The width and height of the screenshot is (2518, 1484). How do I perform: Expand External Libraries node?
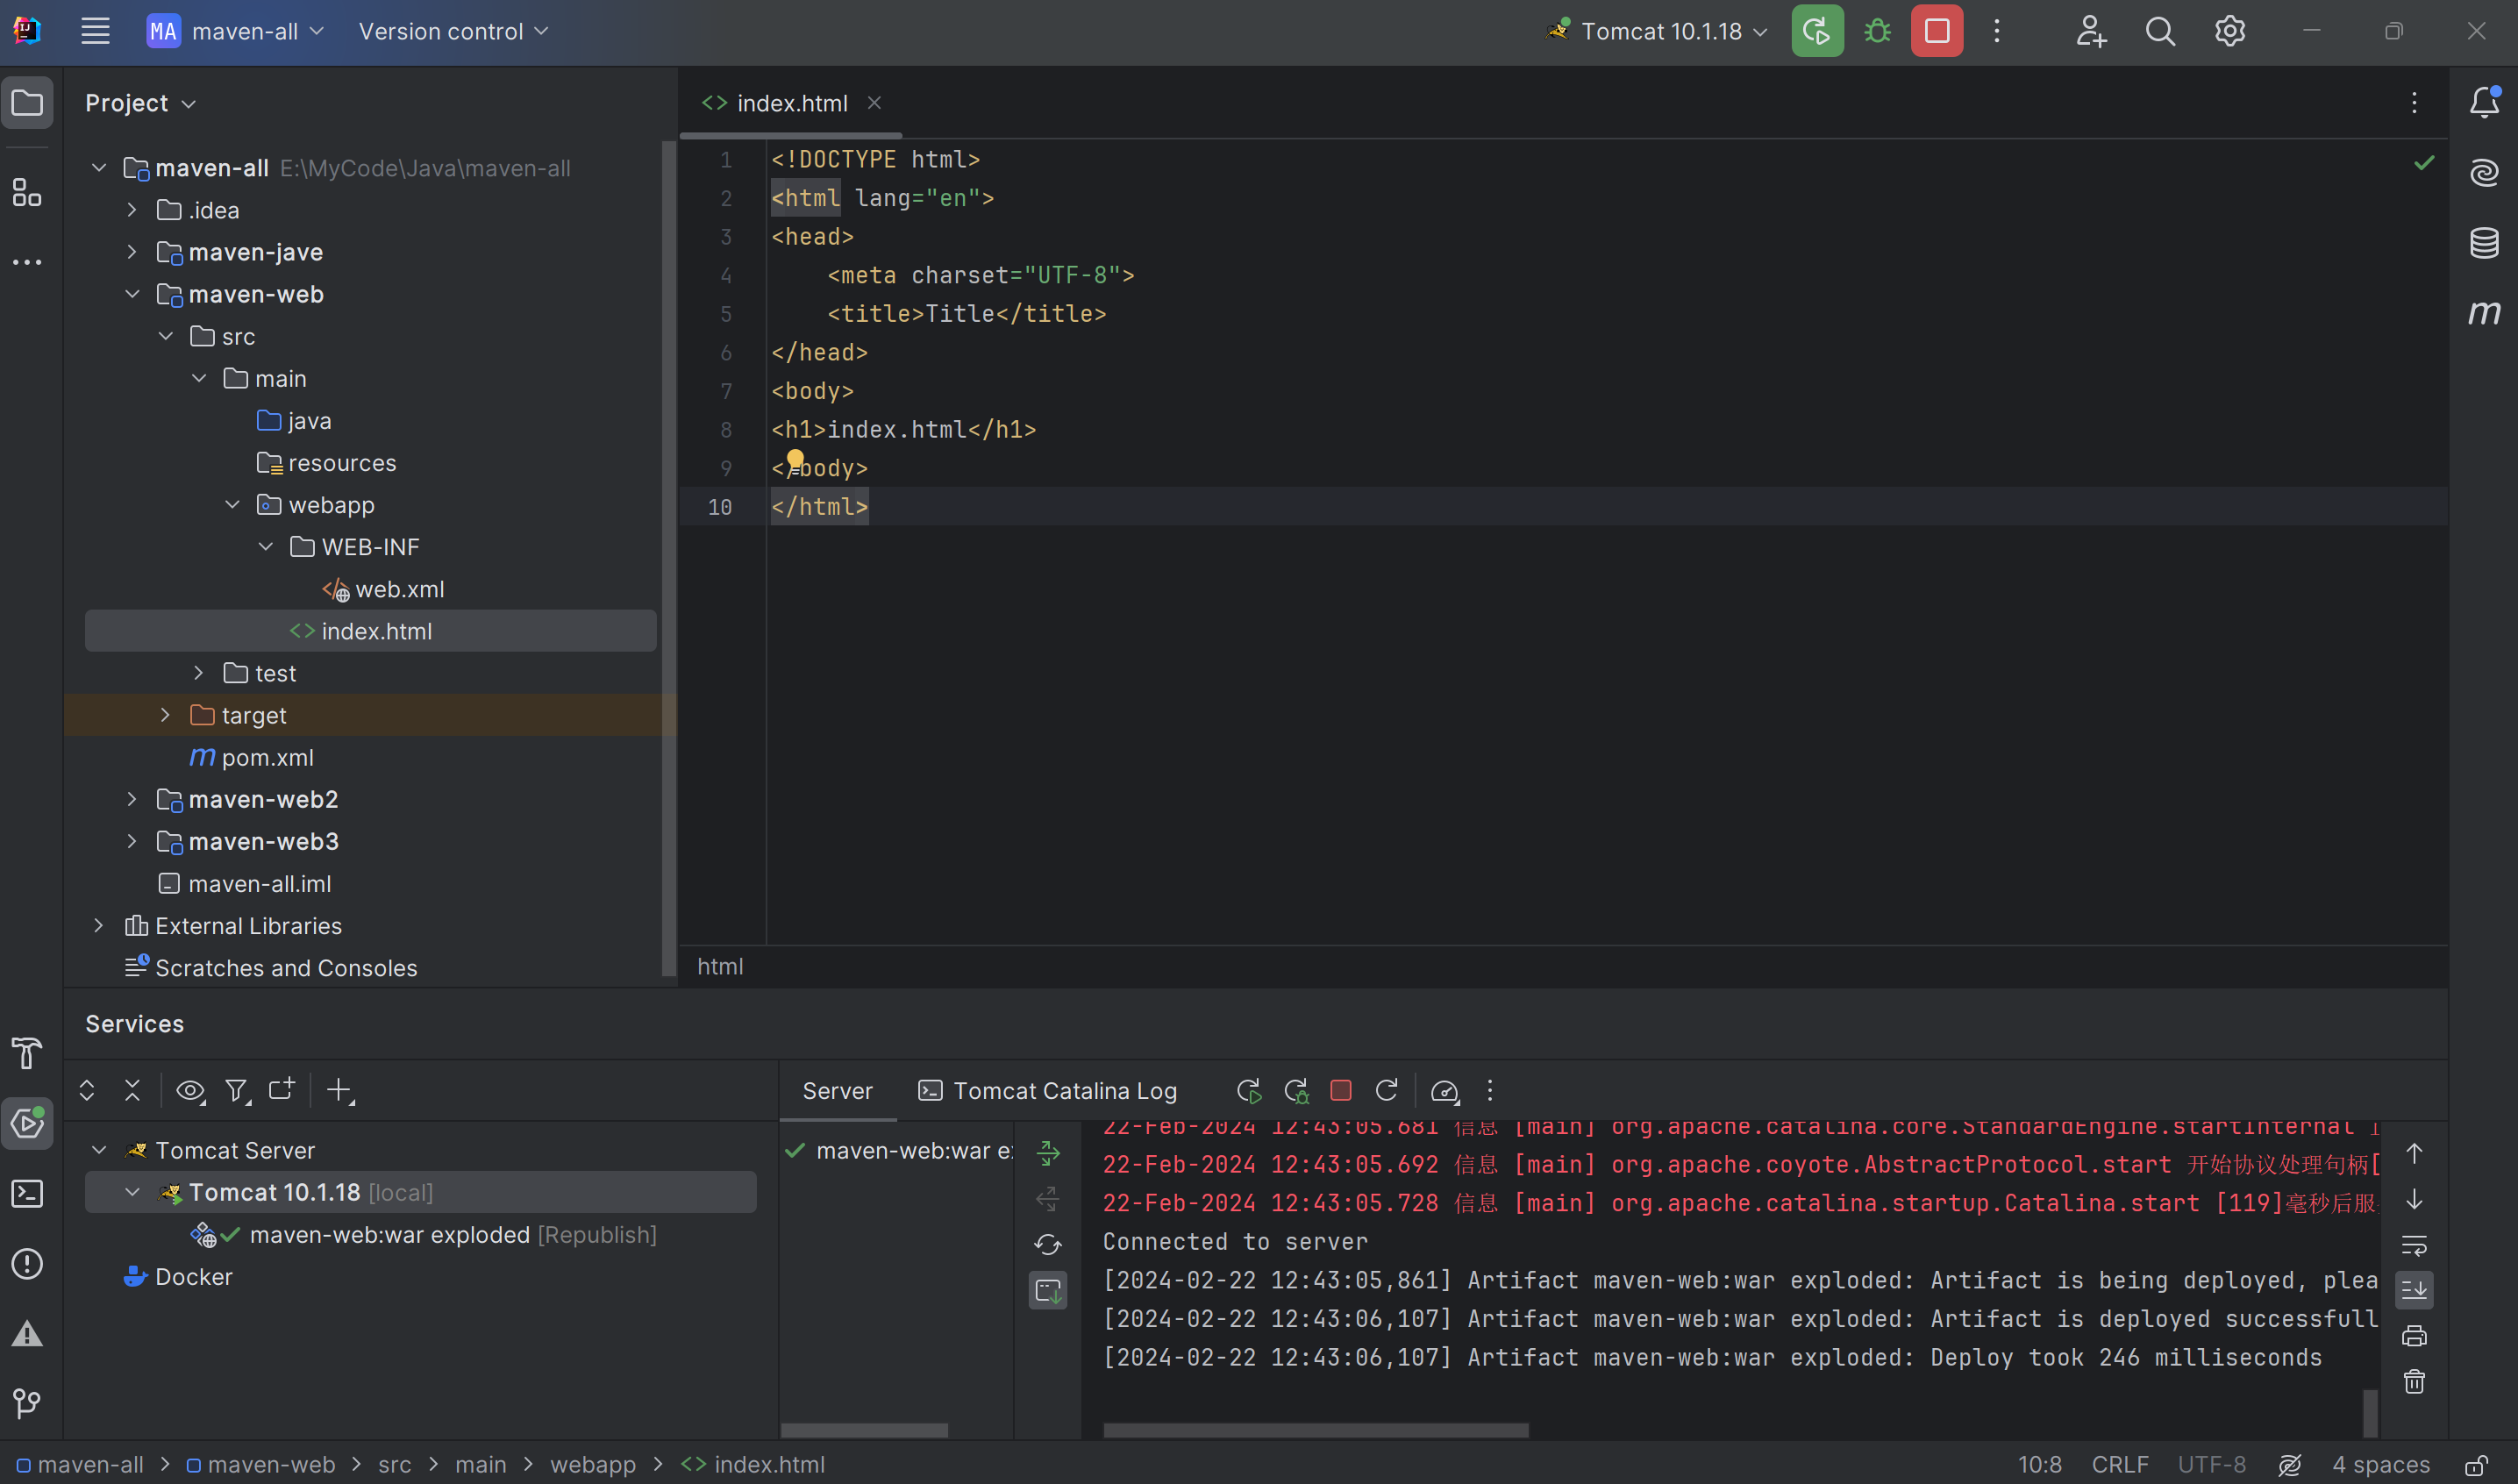98,926
